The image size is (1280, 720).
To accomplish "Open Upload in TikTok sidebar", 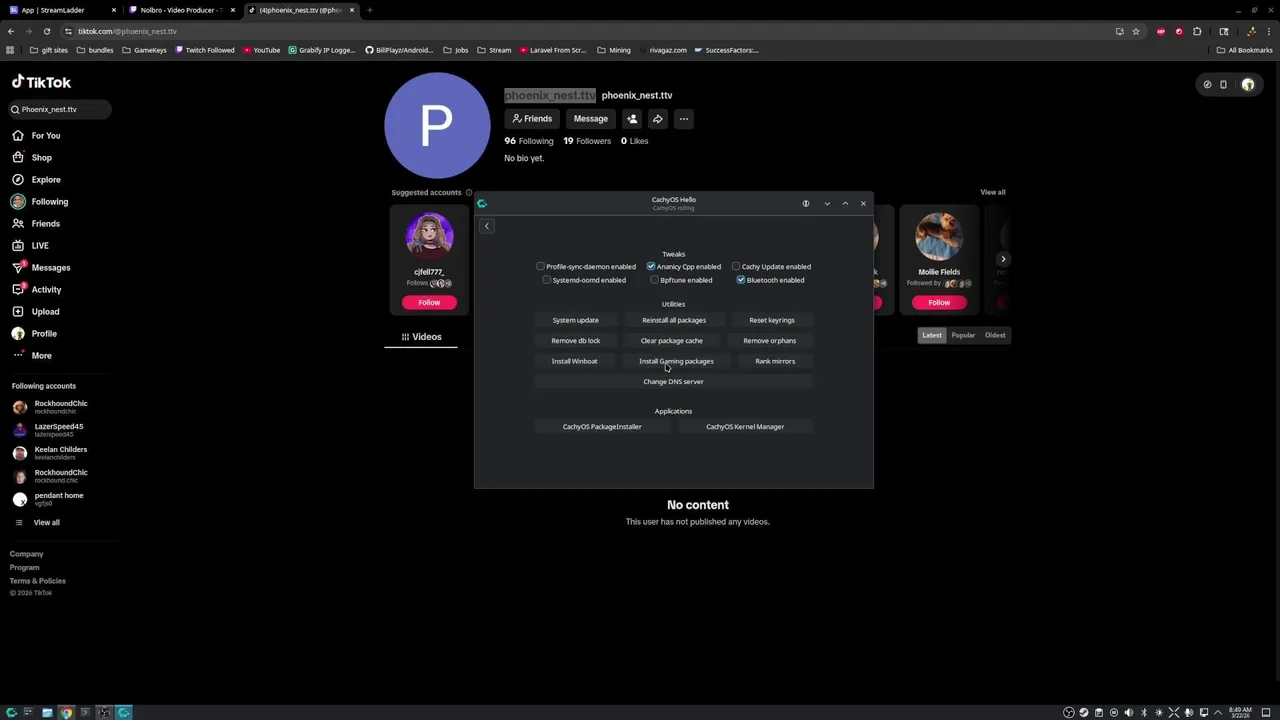I will coord(36,311).
